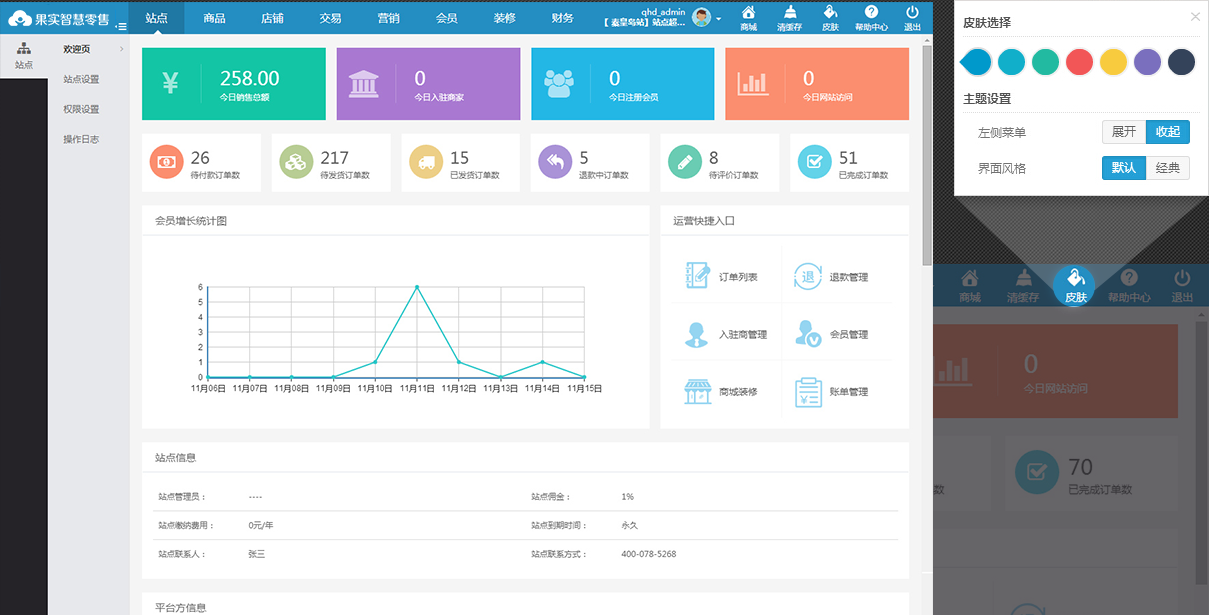Set left menu to 收起

(x=1167, y=132)
